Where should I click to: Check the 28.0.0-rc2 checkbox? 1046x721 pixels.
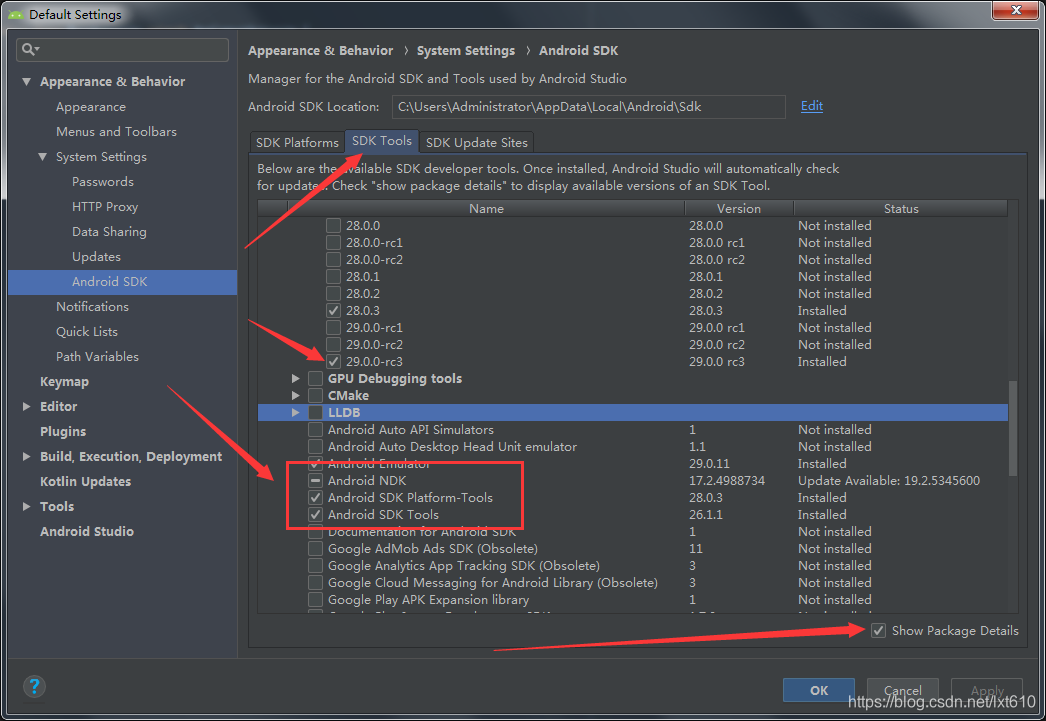(334, 259)
